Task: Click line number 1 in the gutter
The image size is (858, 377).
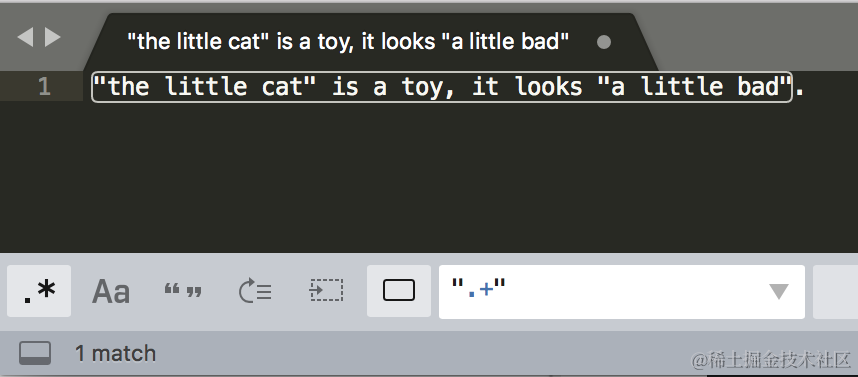Action: click(x=44, y=87)
